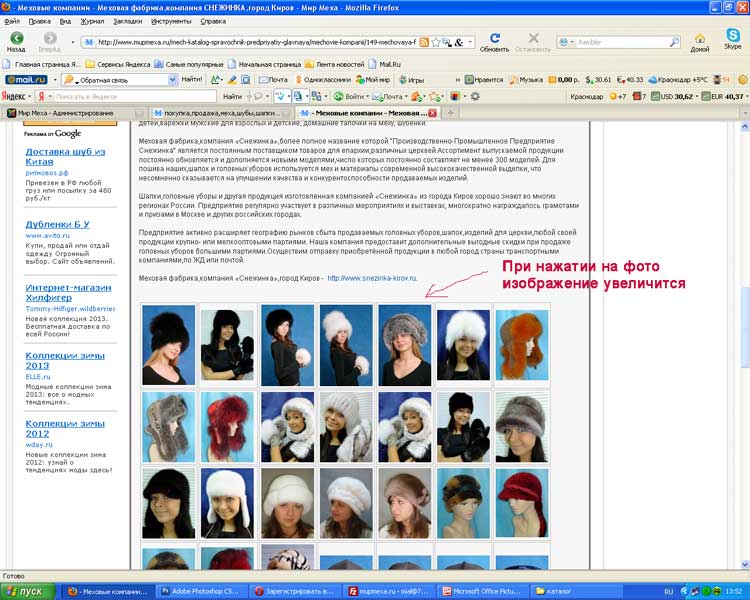This screenshot has width=750, height=600.
Task: Open the Файл menu
Action: pos(12,21)
